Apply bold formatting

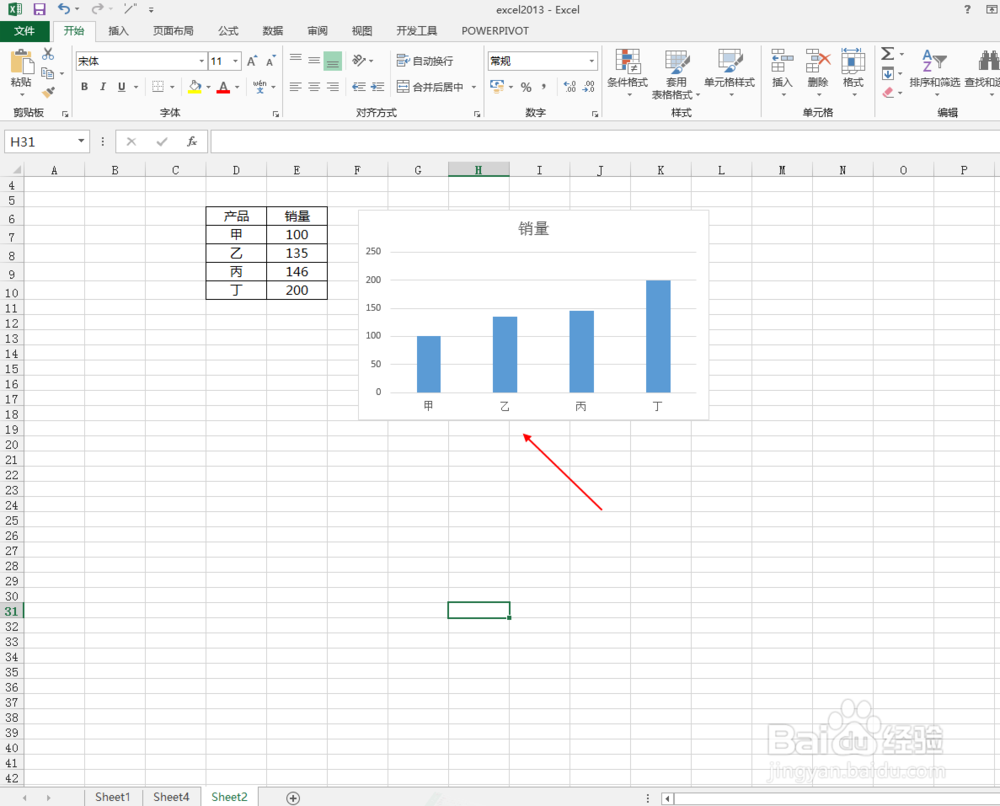(x=85, y=87)
